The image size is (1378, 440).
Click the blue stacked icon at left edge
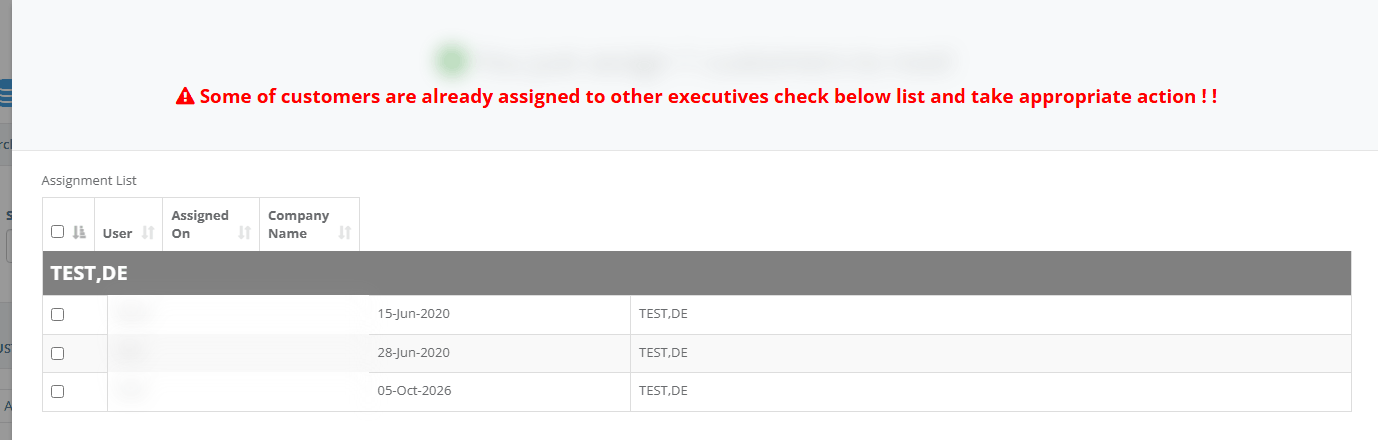coord(5,93)
